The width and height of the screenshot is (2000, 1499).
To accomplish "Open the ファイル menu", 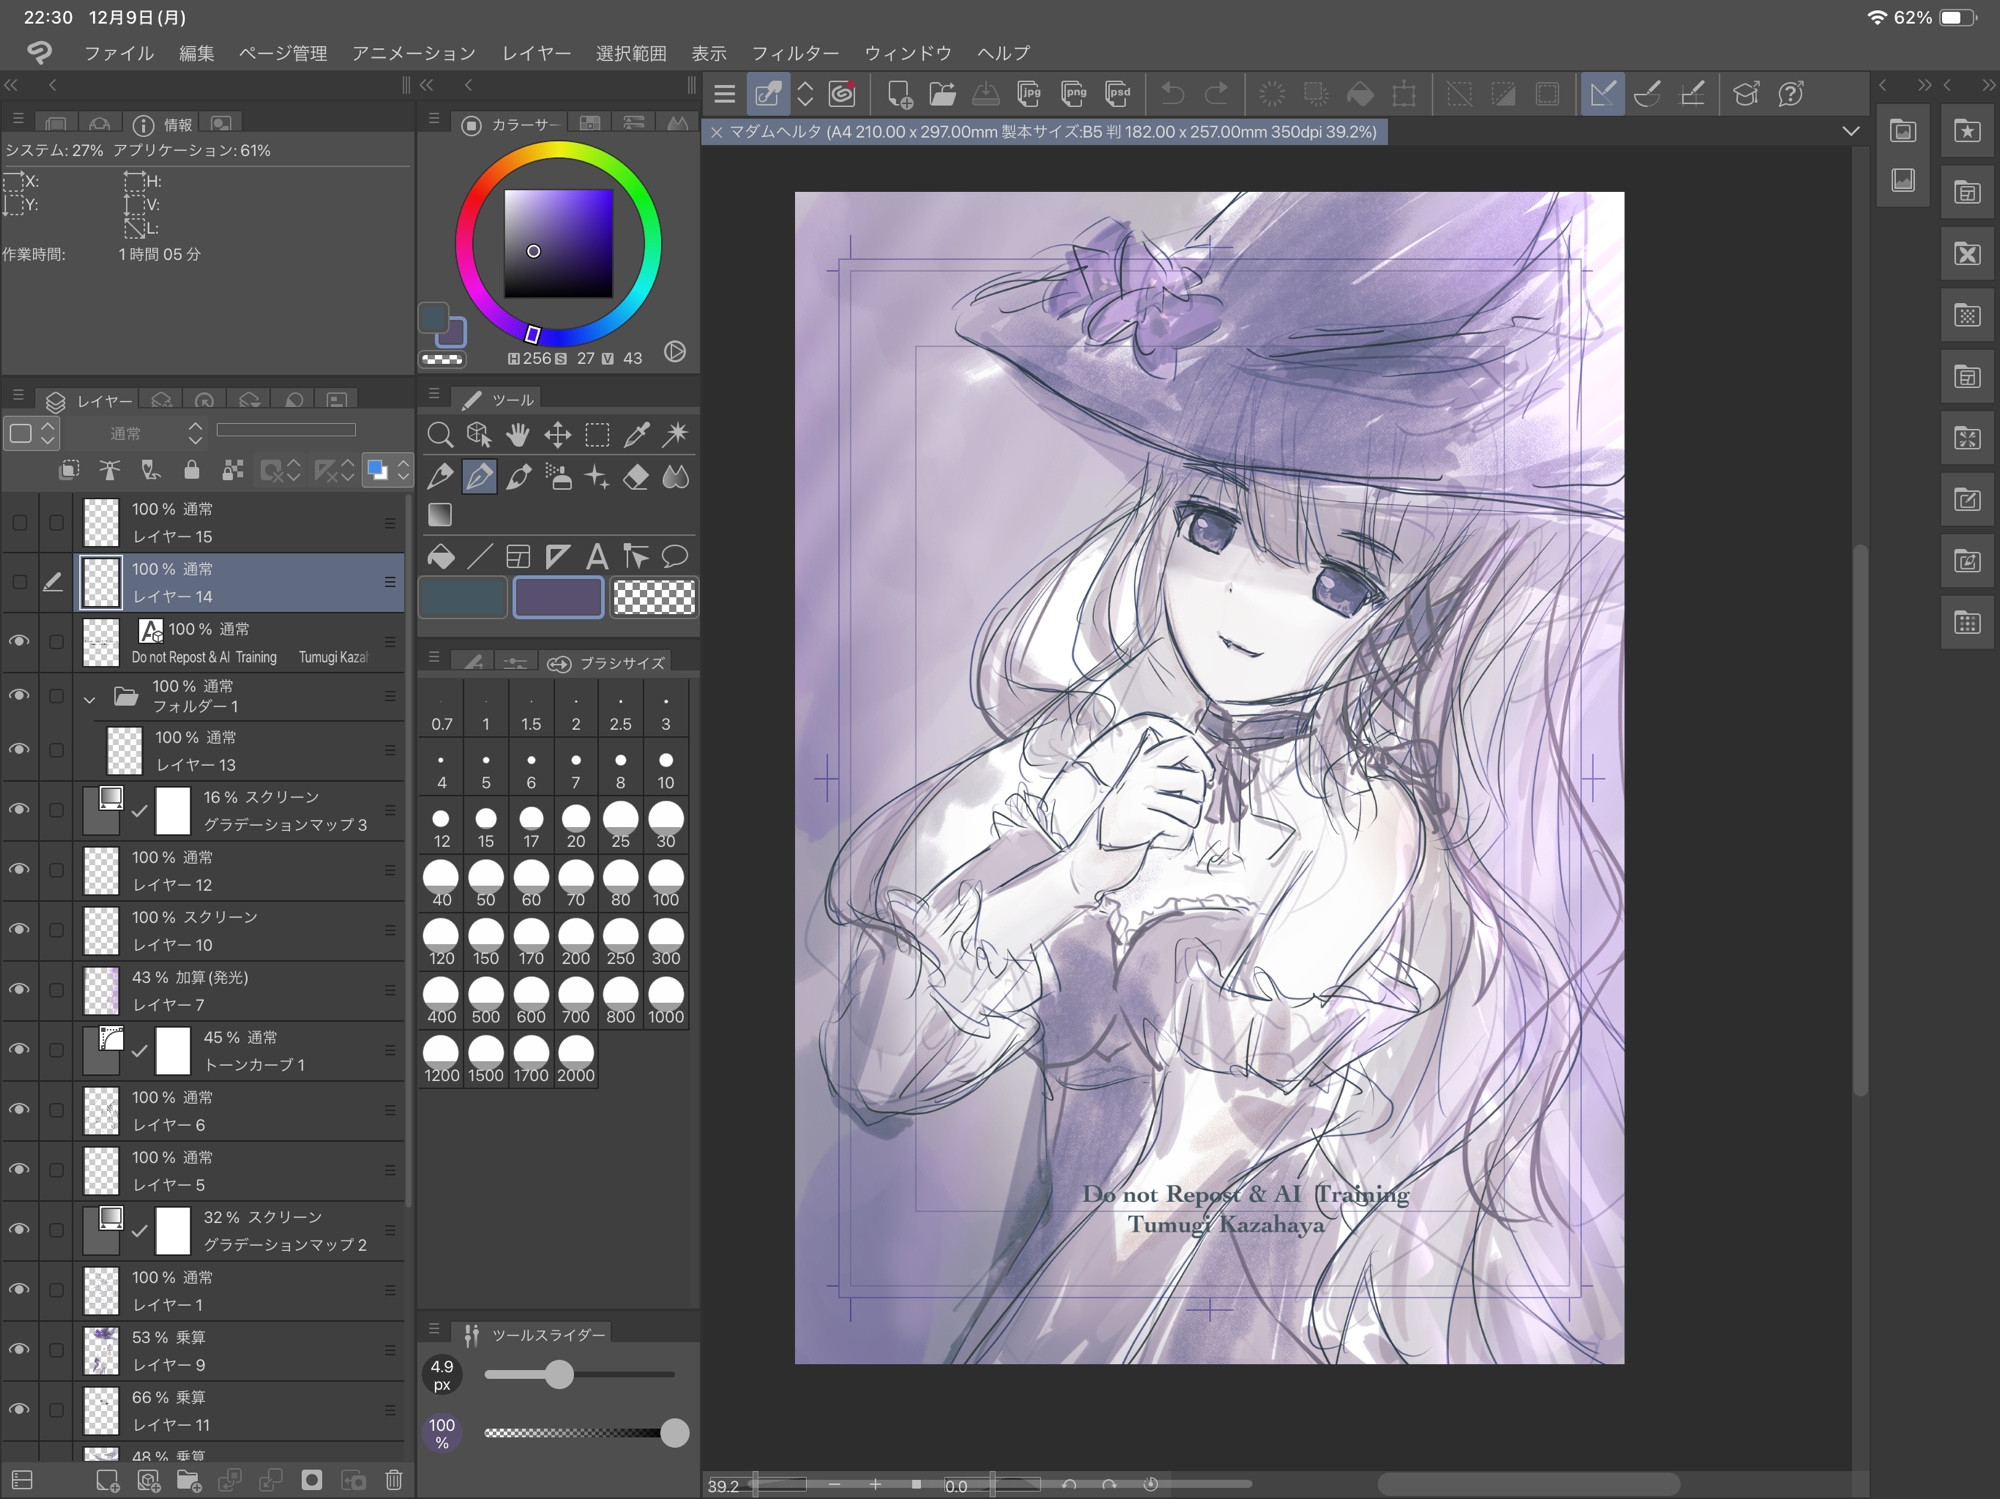I will [119, 53].
